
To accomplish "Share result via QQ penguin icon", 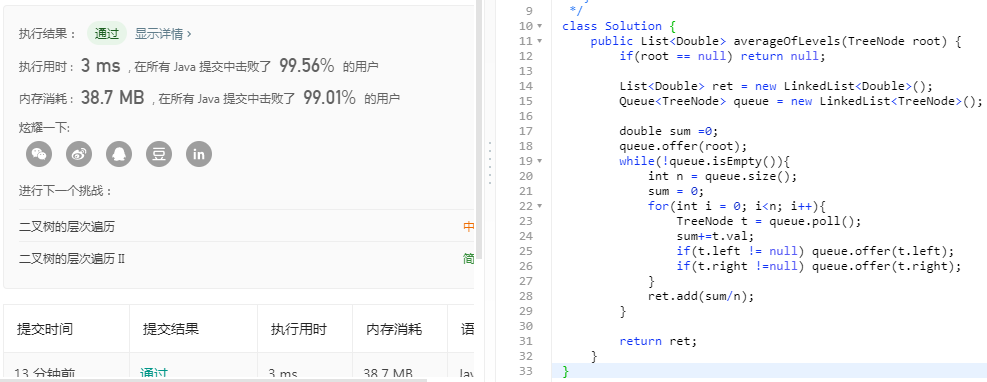I will click(x=119, y=154).
